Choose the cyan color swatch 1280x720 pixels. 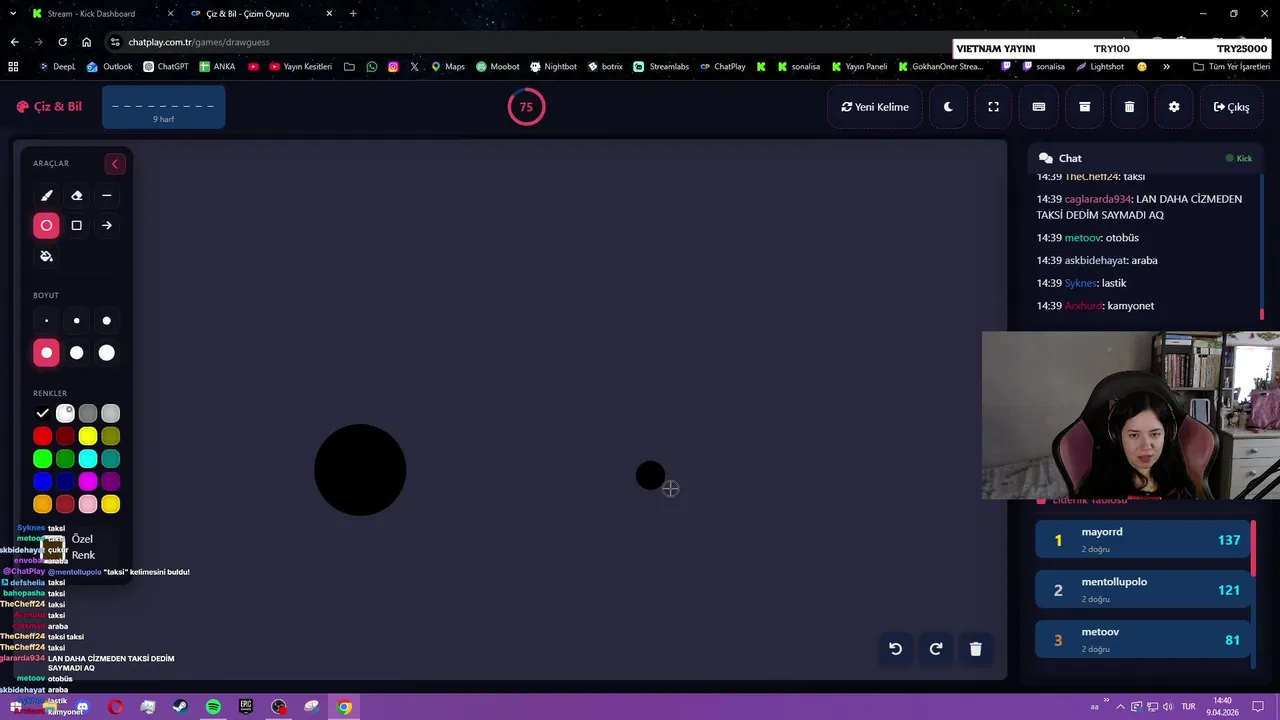click(88, 459)
